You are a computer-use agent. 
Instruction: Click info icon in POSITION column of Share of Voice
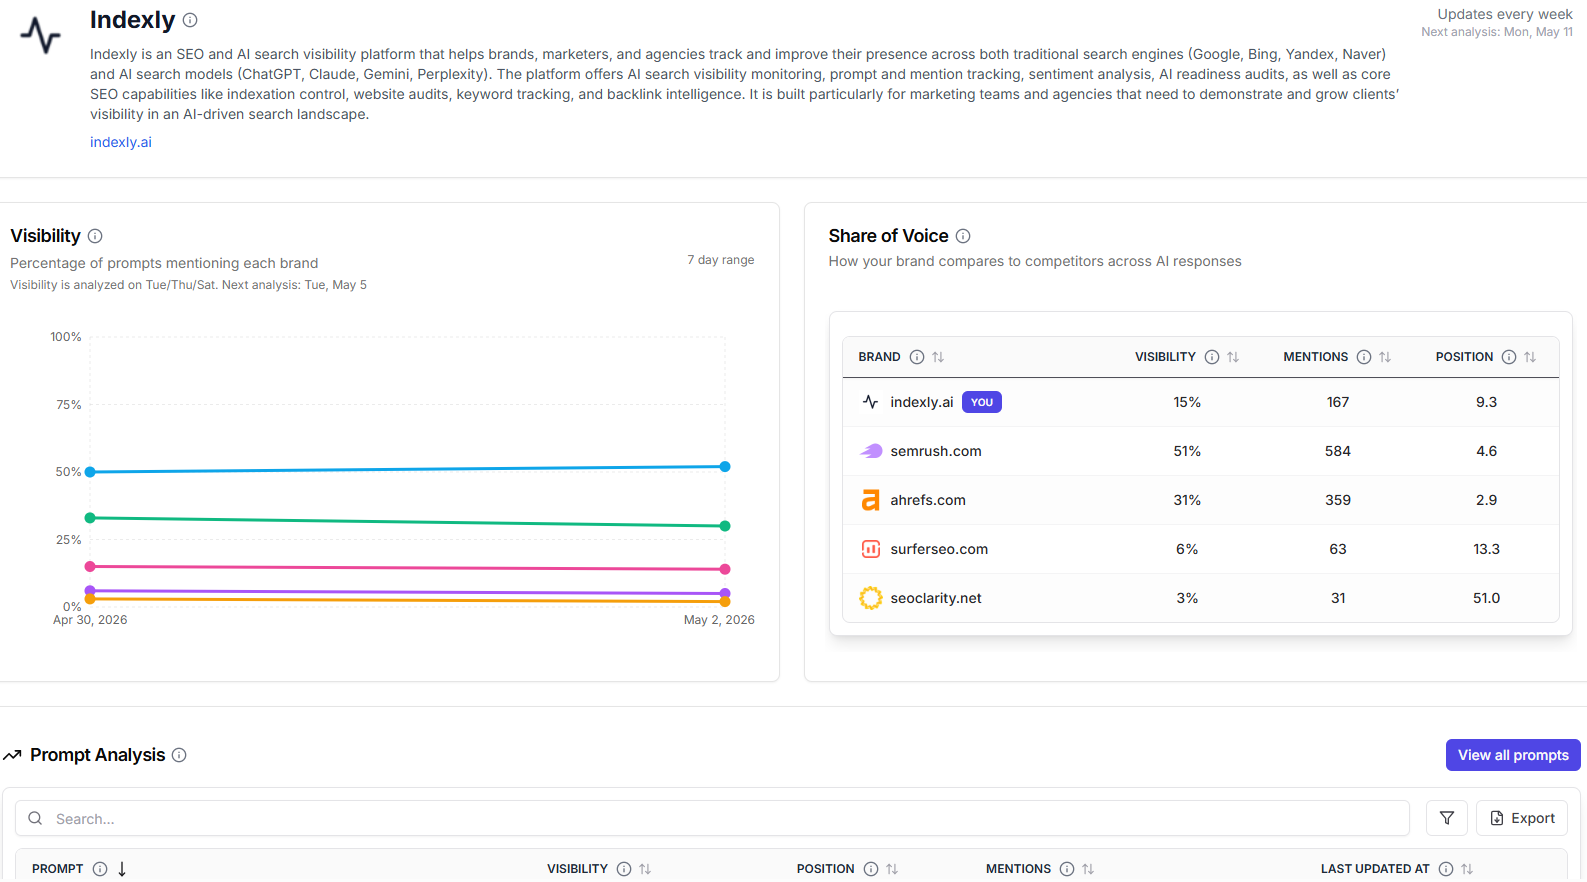[1509, 357]
